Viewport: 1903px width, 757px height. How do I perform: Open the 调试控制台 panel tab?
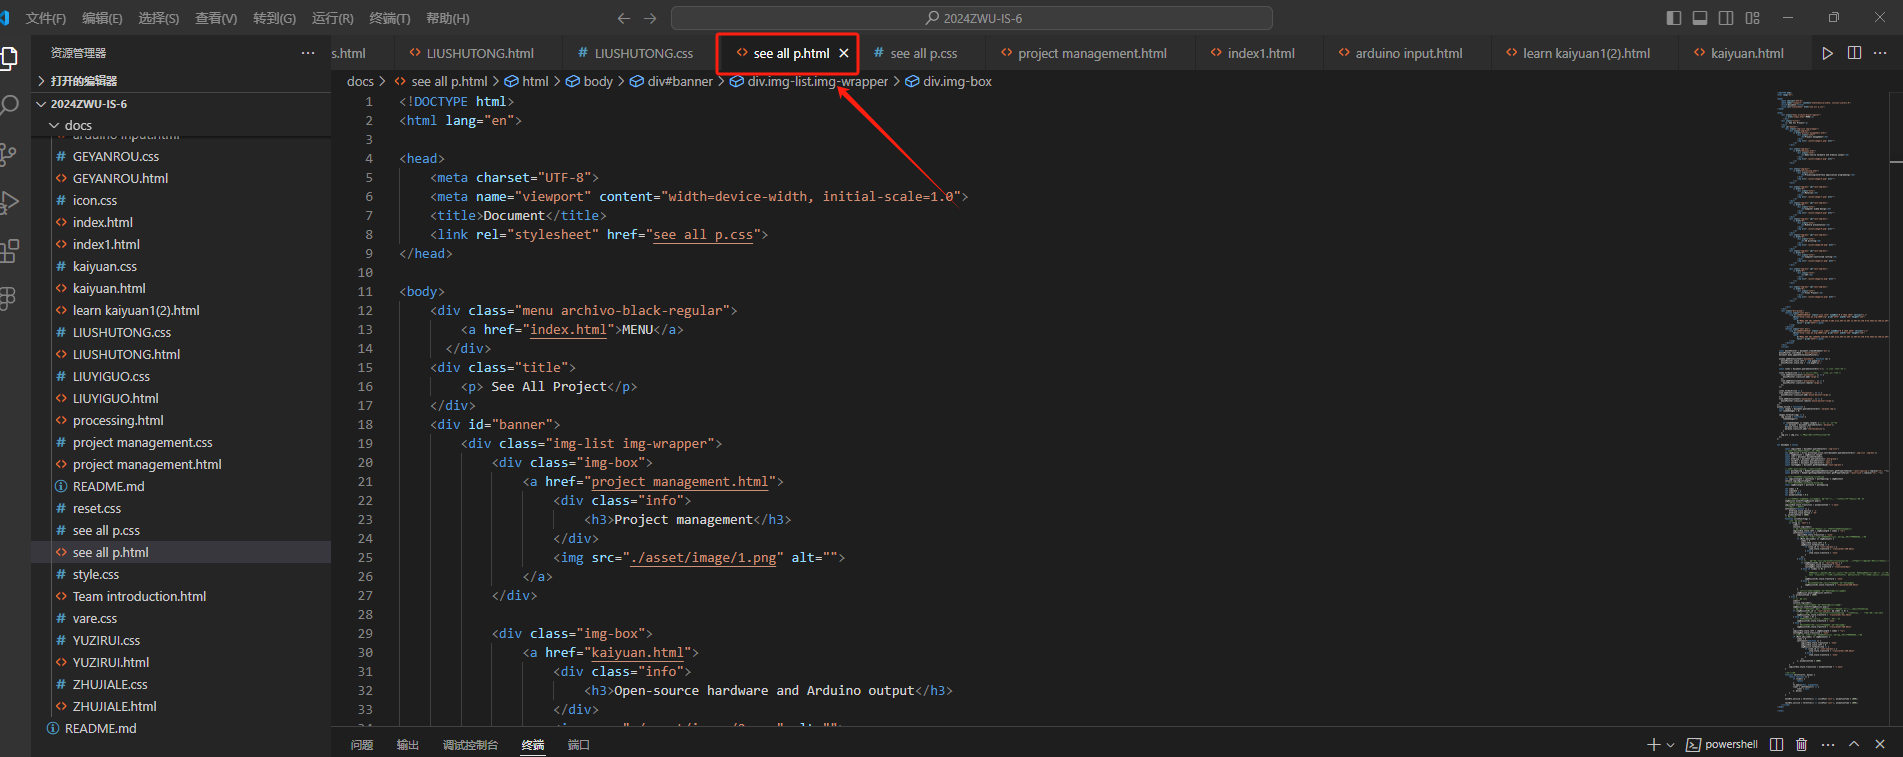(470, 745)
